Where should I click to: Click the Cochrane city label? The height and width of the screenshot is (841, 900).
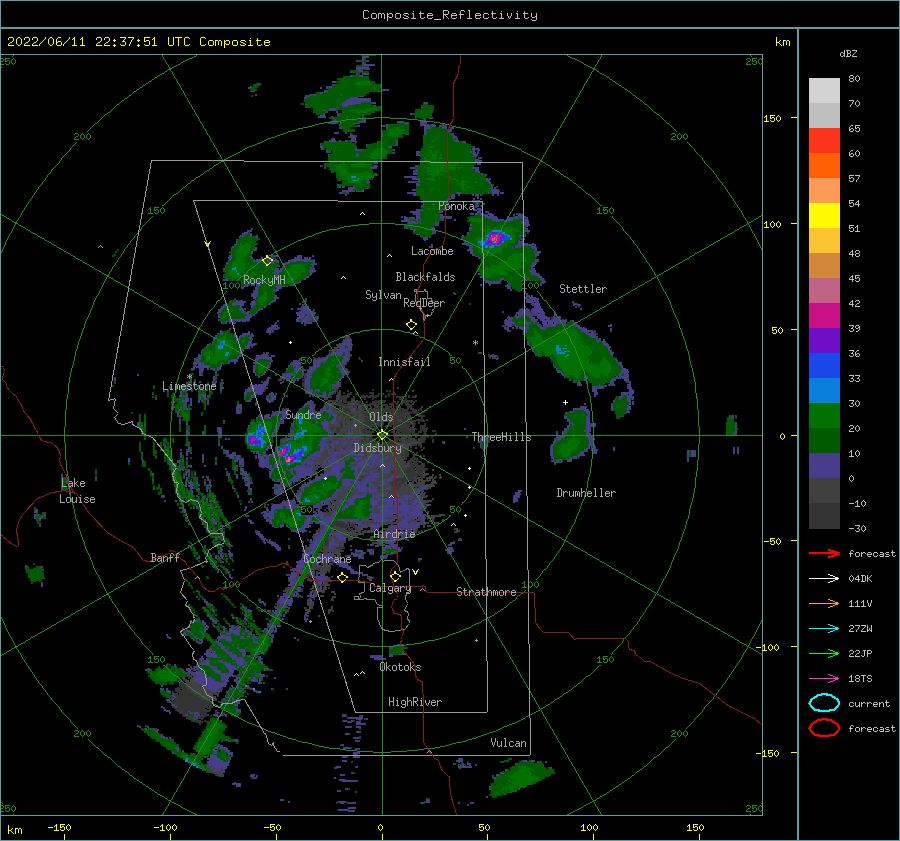tap(327, 559)
